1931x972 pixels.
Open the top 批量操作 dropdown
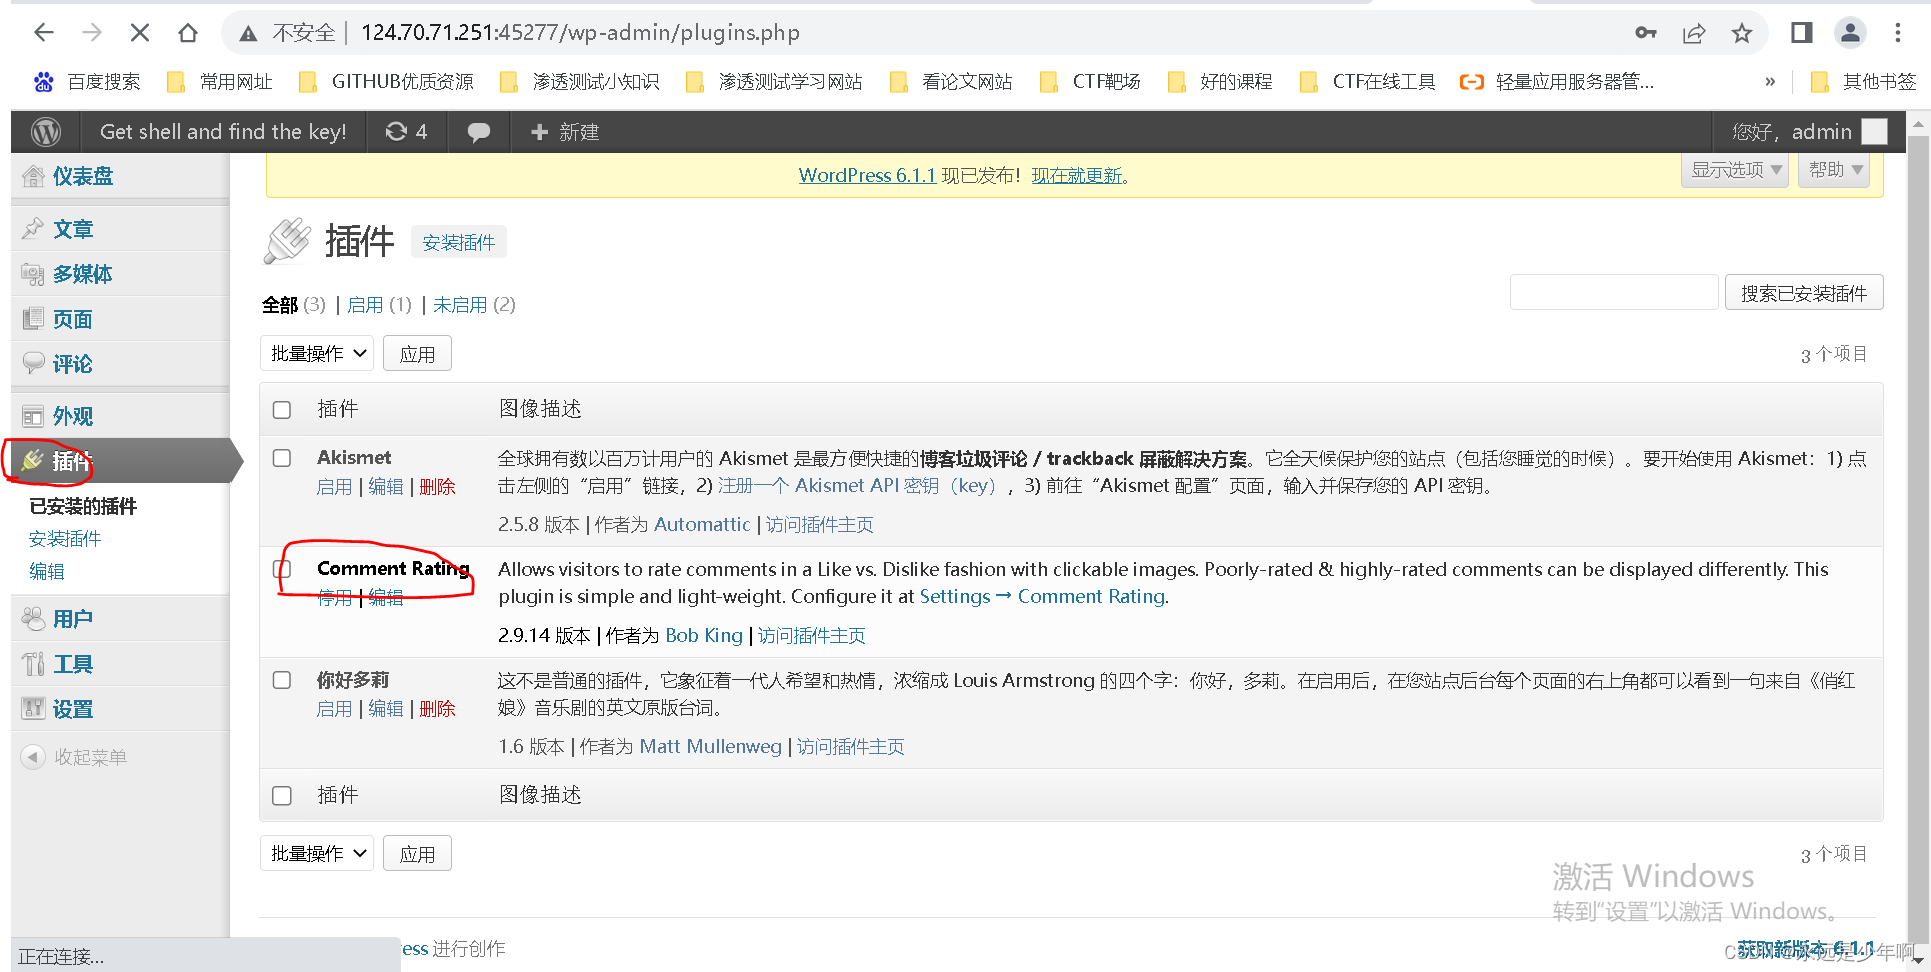point(317,354)
